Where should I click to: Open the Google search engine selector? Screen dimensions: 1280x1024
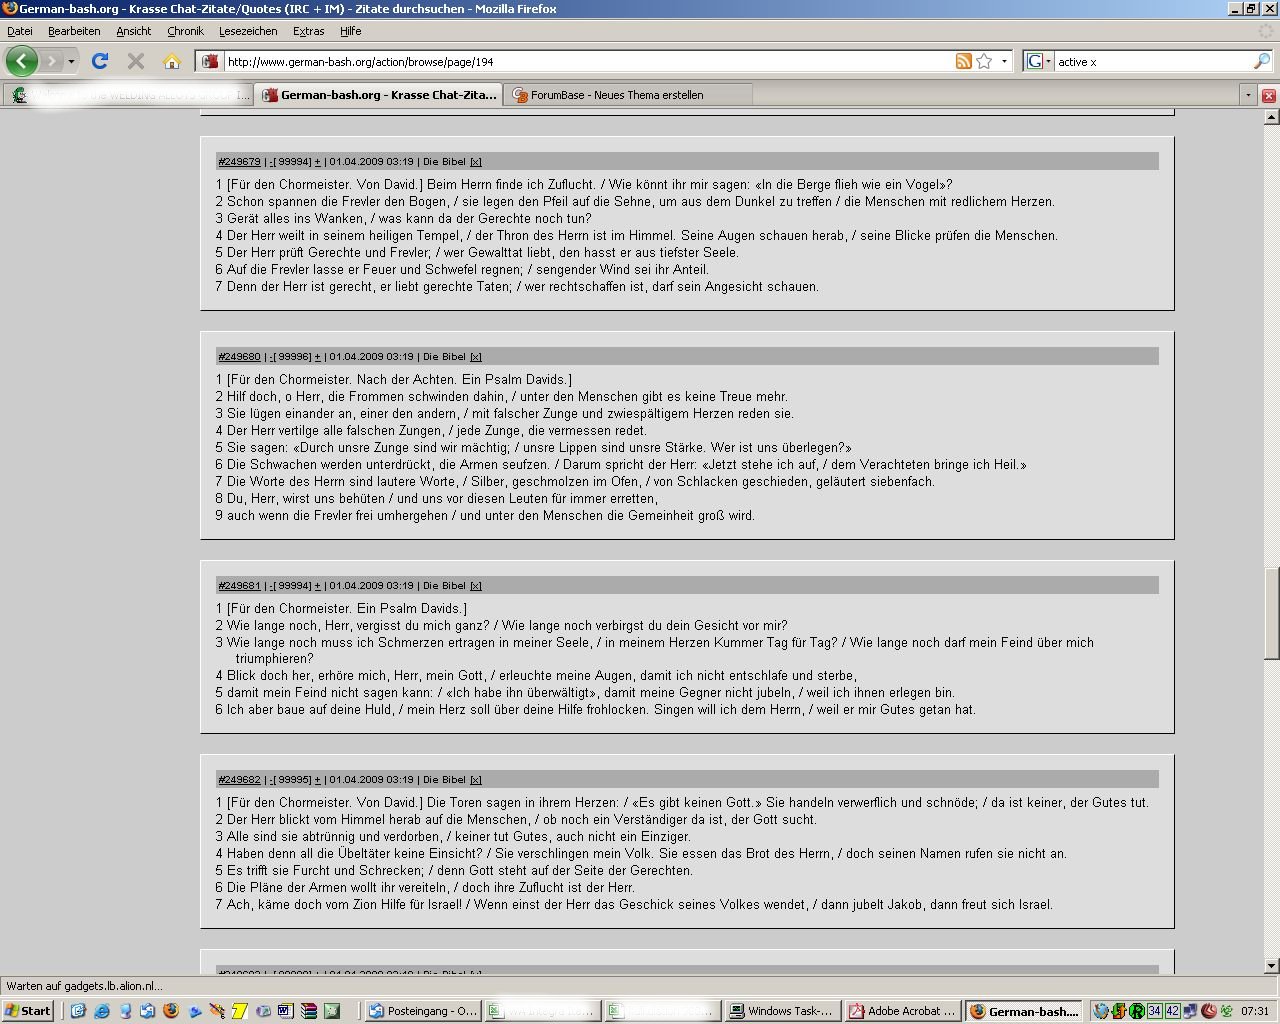[x=1039, y=61]
